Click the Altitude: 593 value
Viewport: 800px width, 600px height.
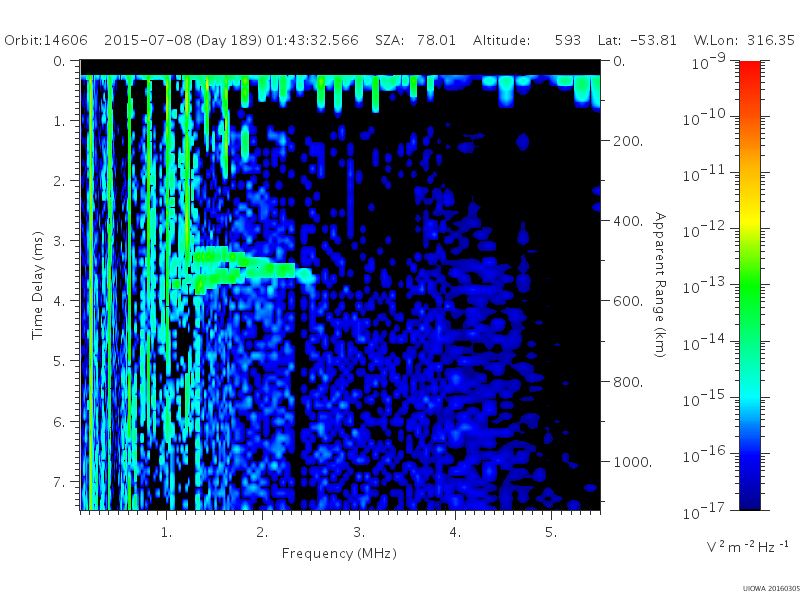pos(527,40)
